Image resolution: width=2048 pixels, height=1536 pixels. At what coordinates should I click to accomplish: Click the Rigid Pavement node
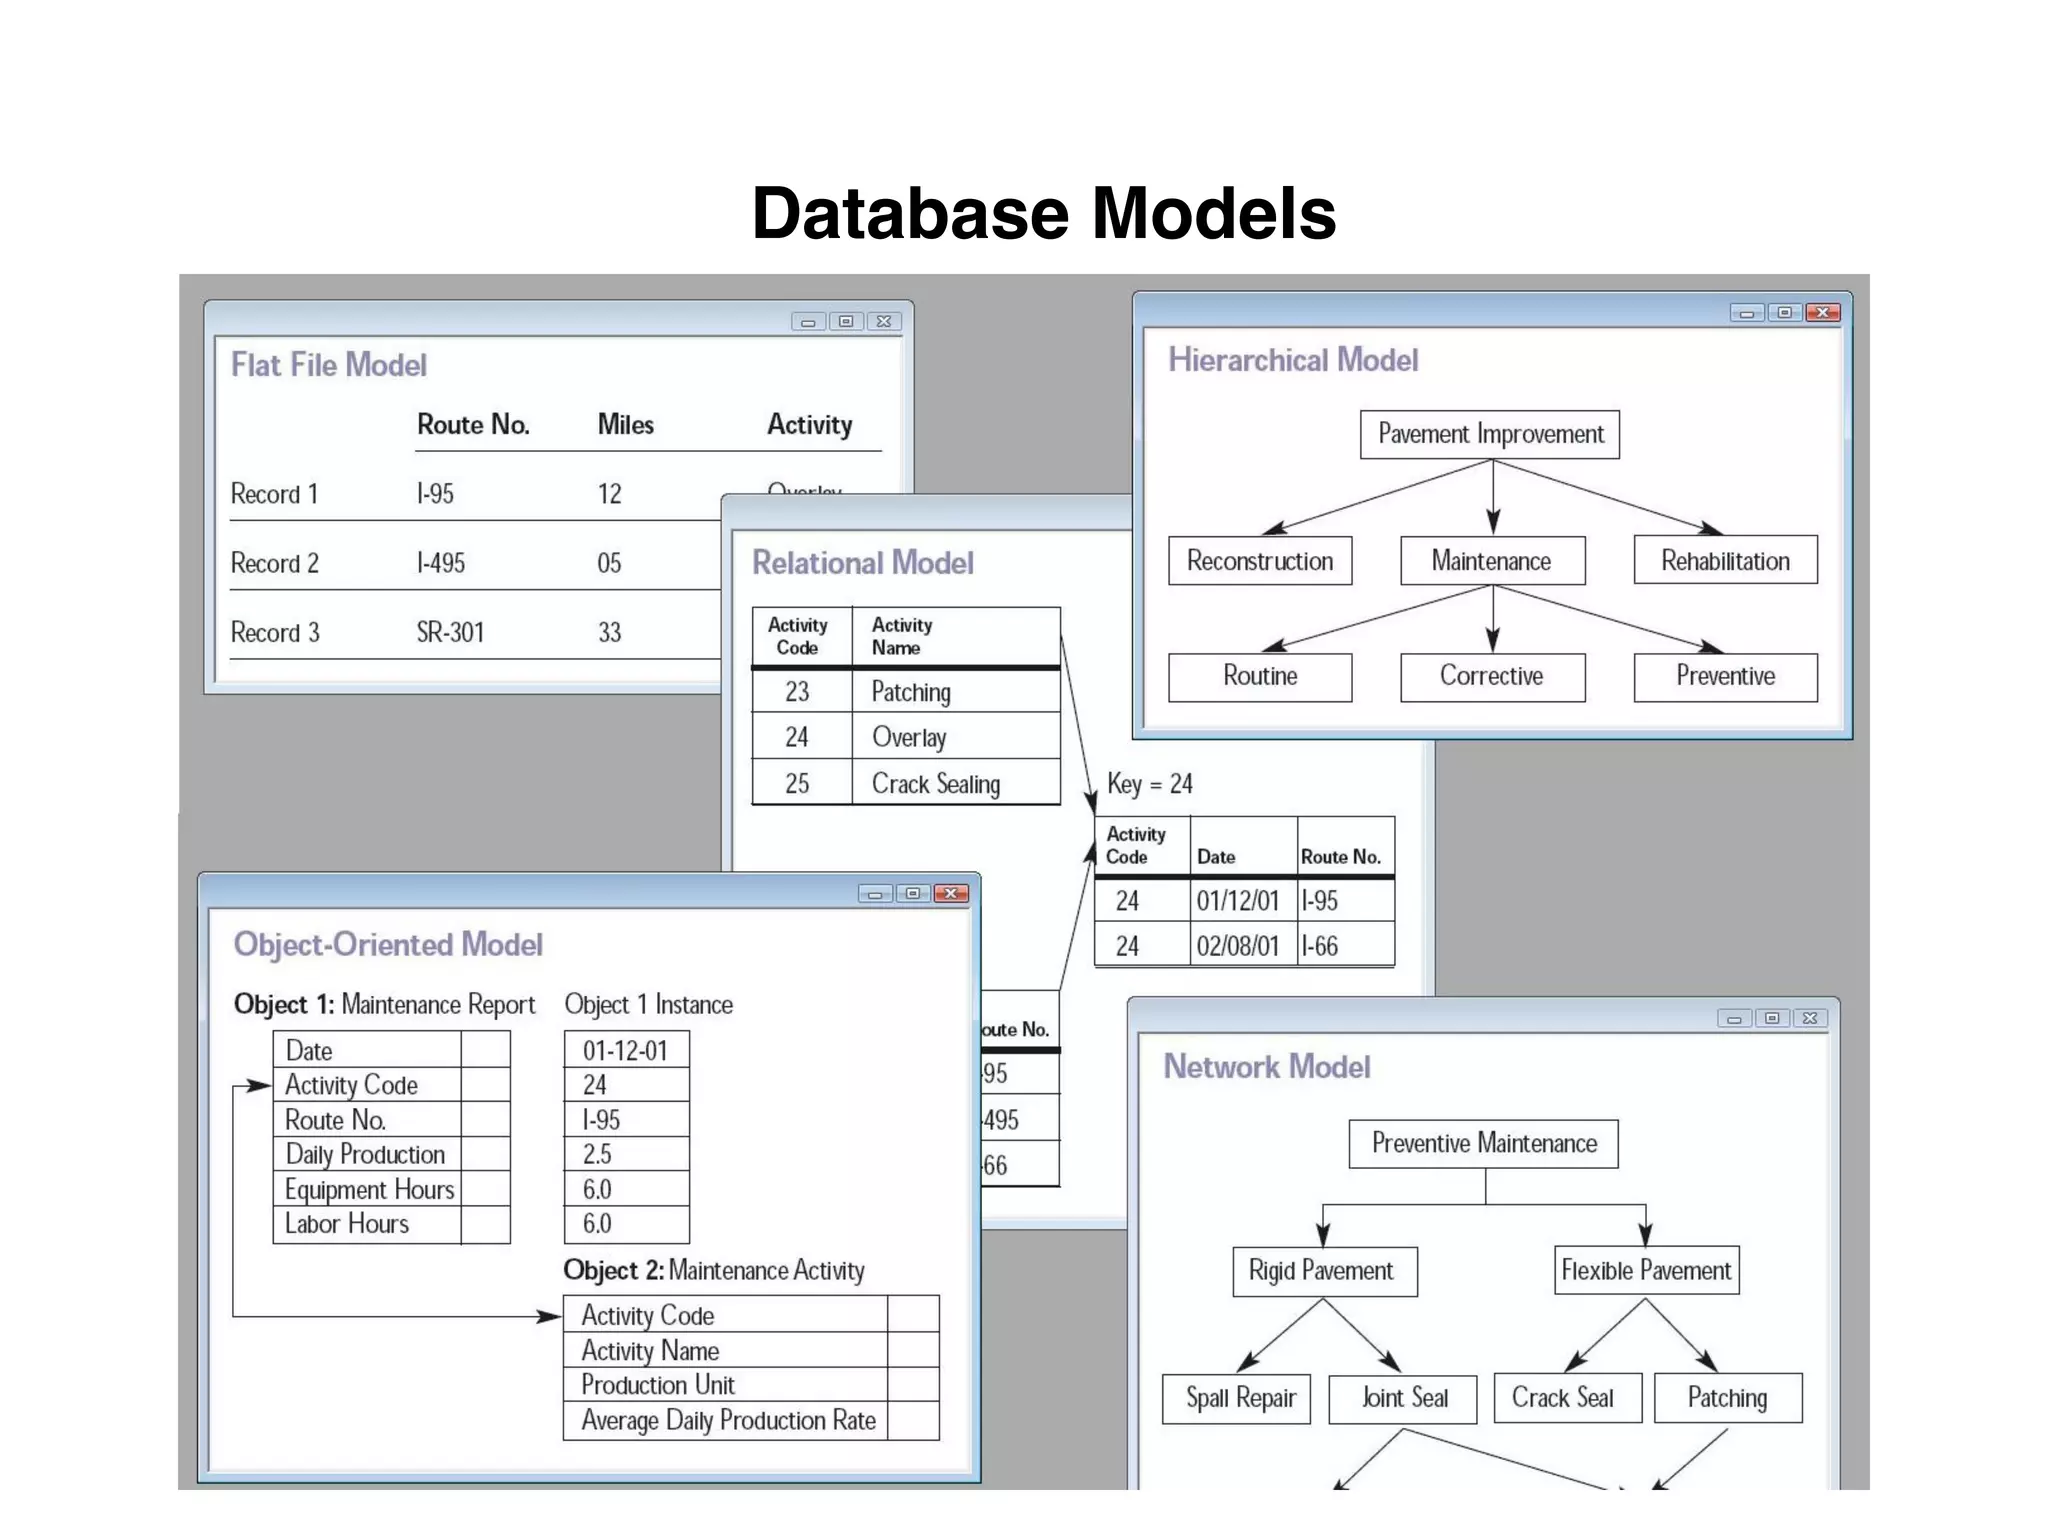click(1324, 1271)
